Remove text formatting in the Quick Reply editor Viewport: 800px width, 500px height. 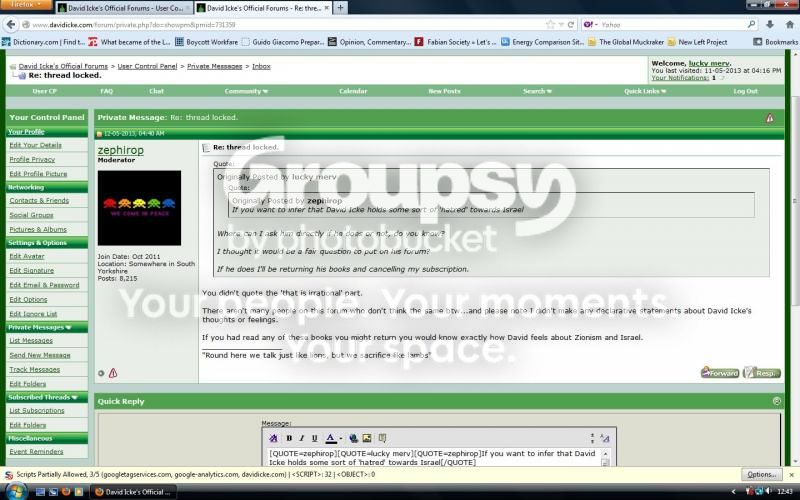click(273, 438)
